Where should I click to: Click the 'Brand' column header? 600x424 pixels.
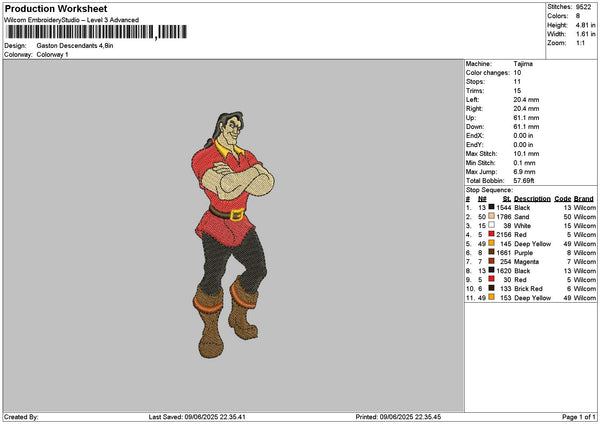click(584, 199)
